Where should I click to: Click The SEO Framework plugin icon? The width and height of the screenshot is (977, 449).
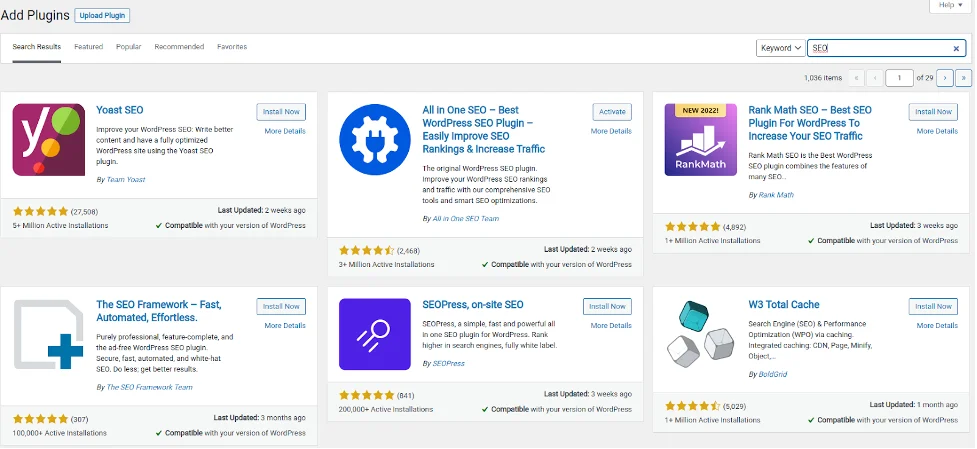[x=49, y=334]
